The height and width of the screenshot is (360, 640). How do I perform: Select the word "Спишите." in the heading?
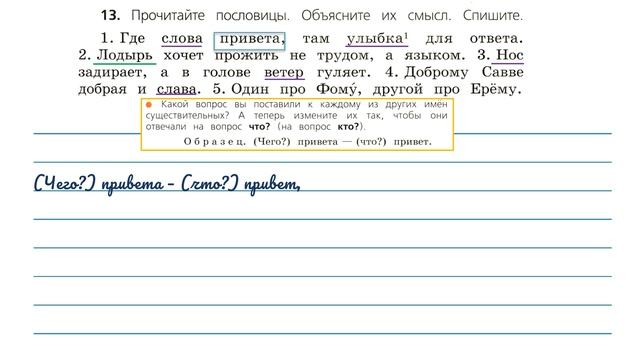click(x=493, y=16)
